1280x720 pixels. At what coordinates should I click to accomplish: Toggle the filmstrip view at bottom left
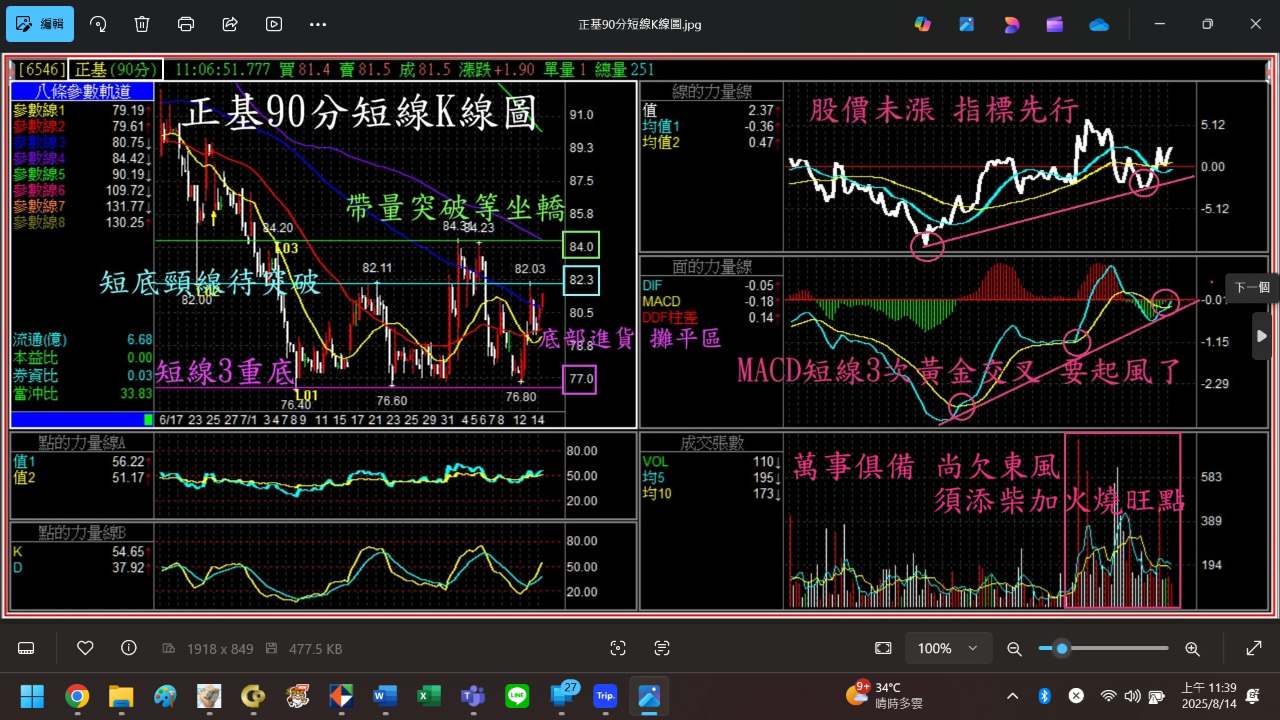click(x=26, y=648)
